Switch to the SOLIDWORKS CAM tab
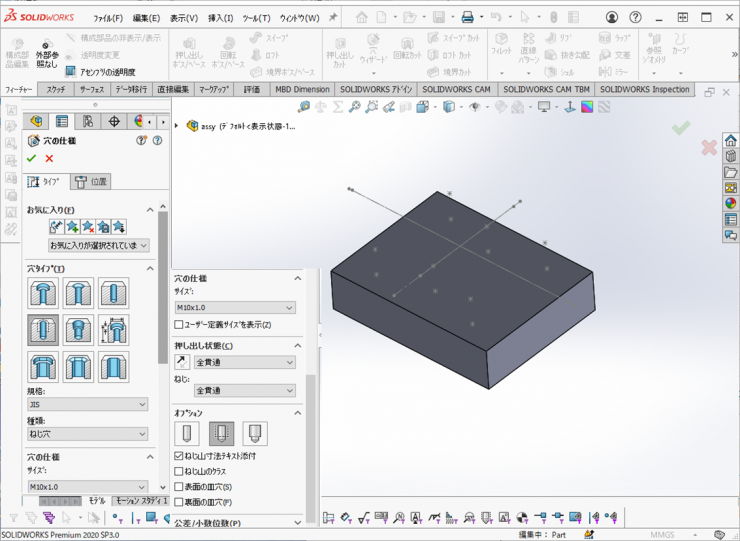The height and width of the screenshot is (541, 740). (x=455, y=89)
